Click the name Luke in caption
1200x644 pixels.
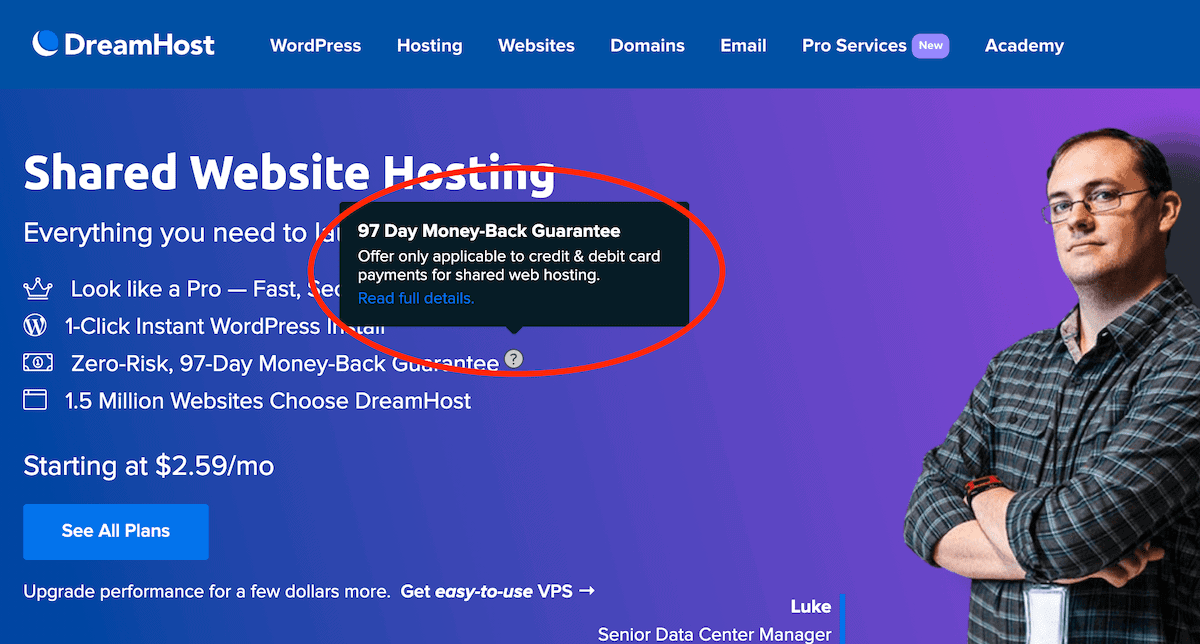pyautogui.click(x=810, y=607)
